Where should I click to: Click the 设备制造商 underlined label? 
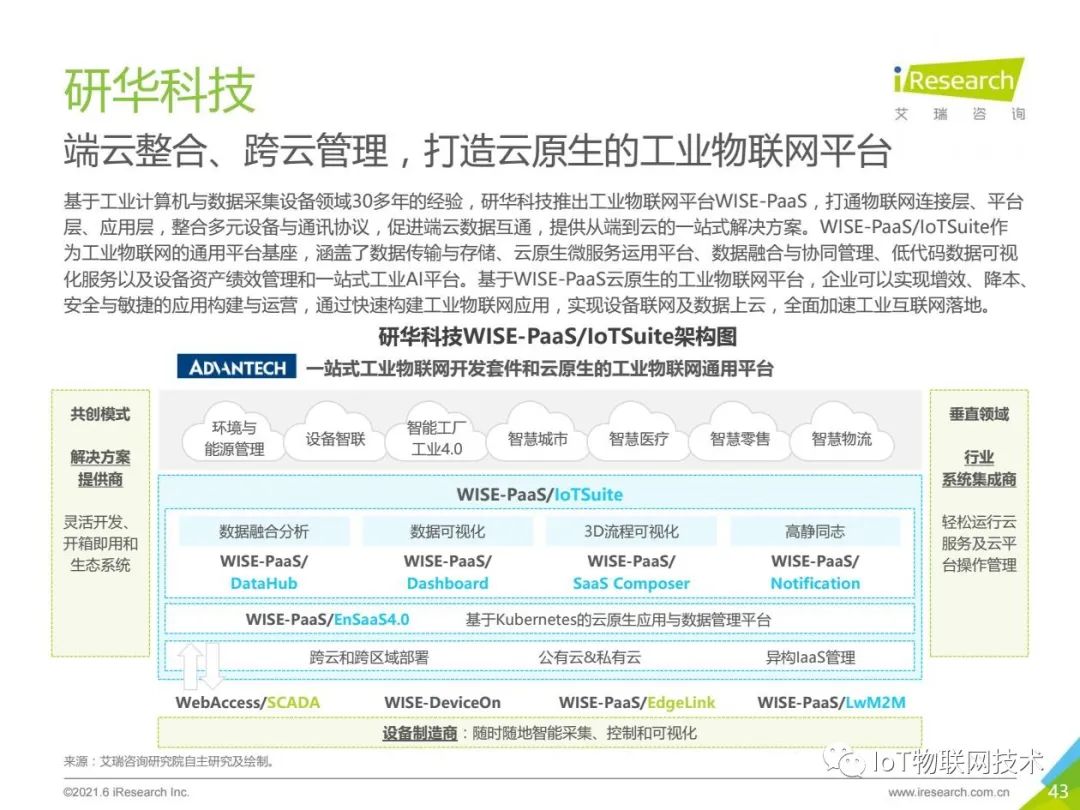(419, 734)
